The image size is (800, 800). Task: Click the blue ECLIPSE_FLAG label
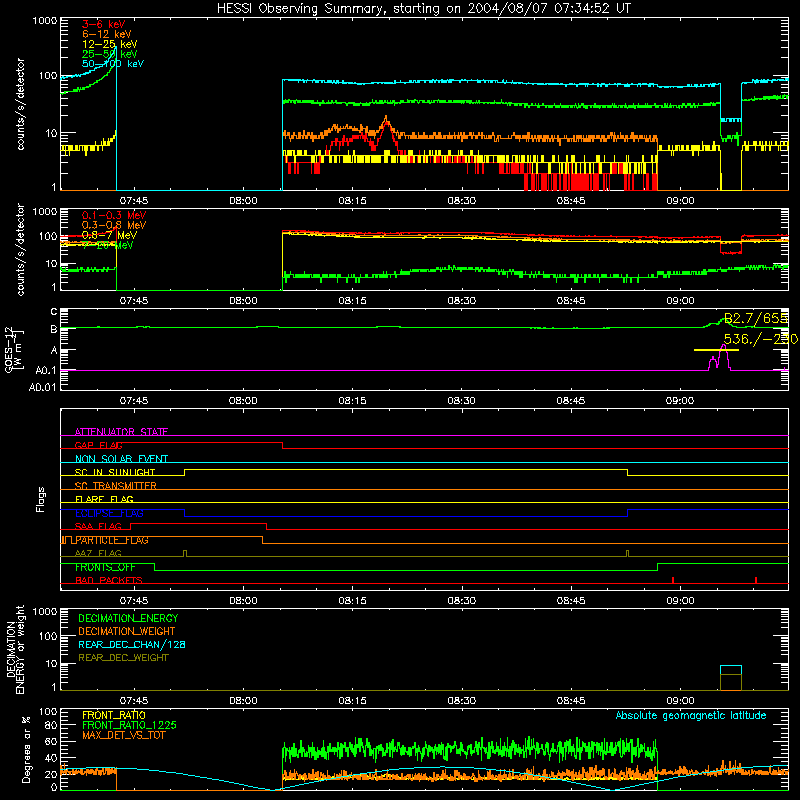pos(109,513)
